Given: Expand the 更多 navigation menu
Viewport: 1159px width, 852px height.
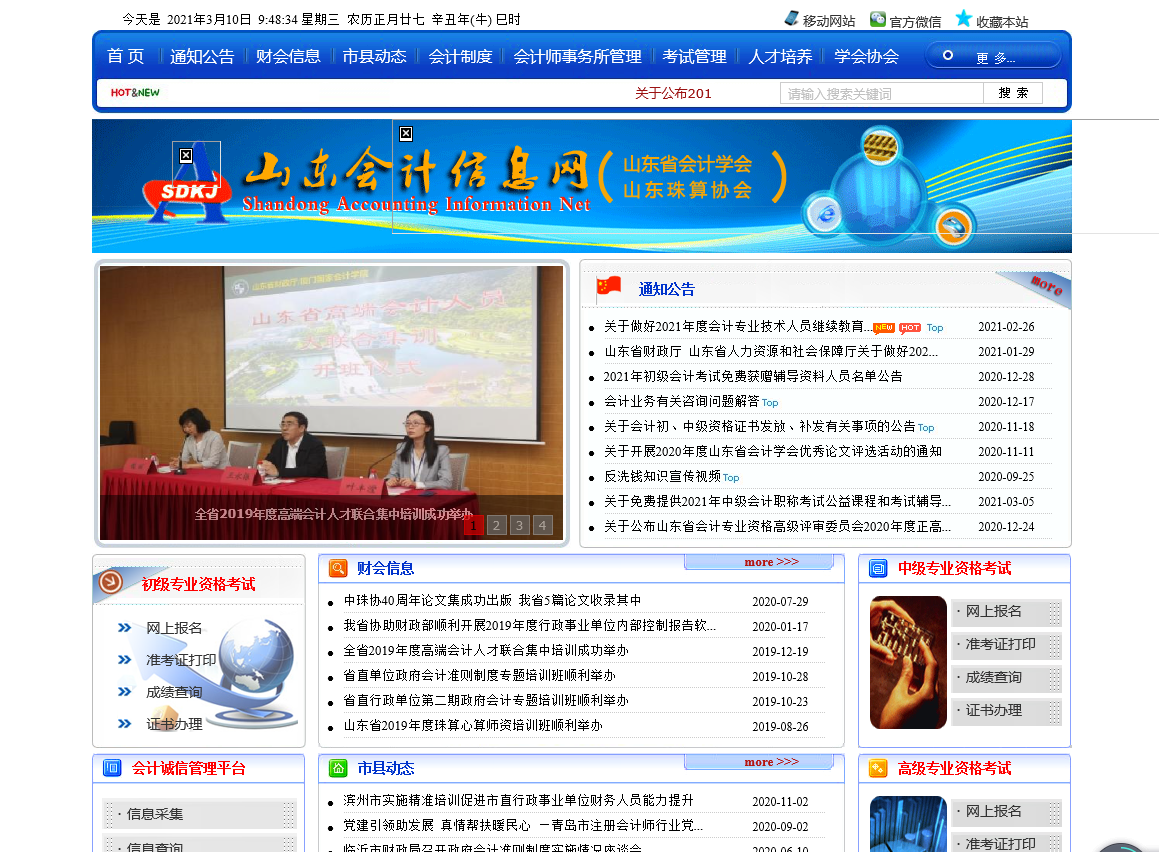Looking at the screenshot, I should 993,57.
